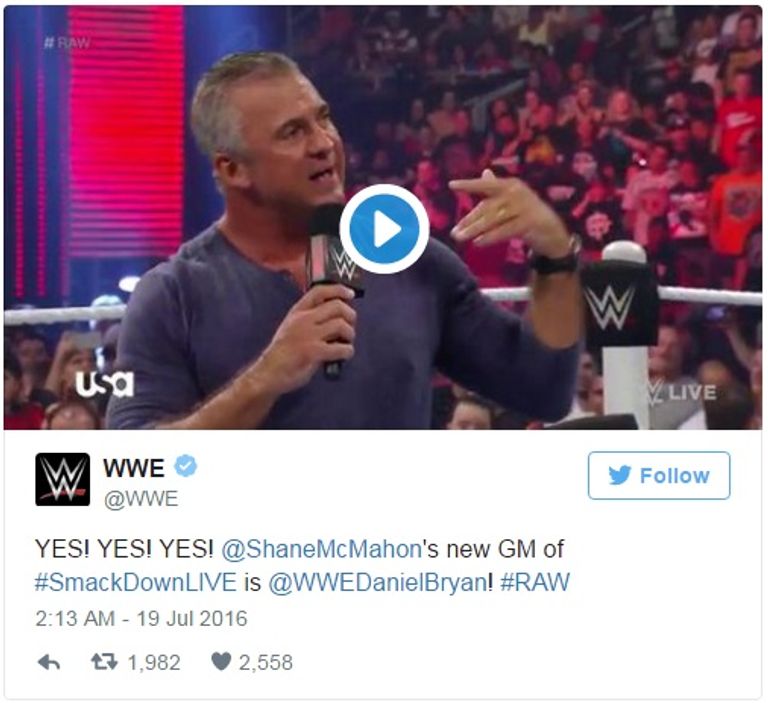Click the heart like icon
Viewport: 768px width, 703px height.
pyautogui.click(x=221, y=662)
